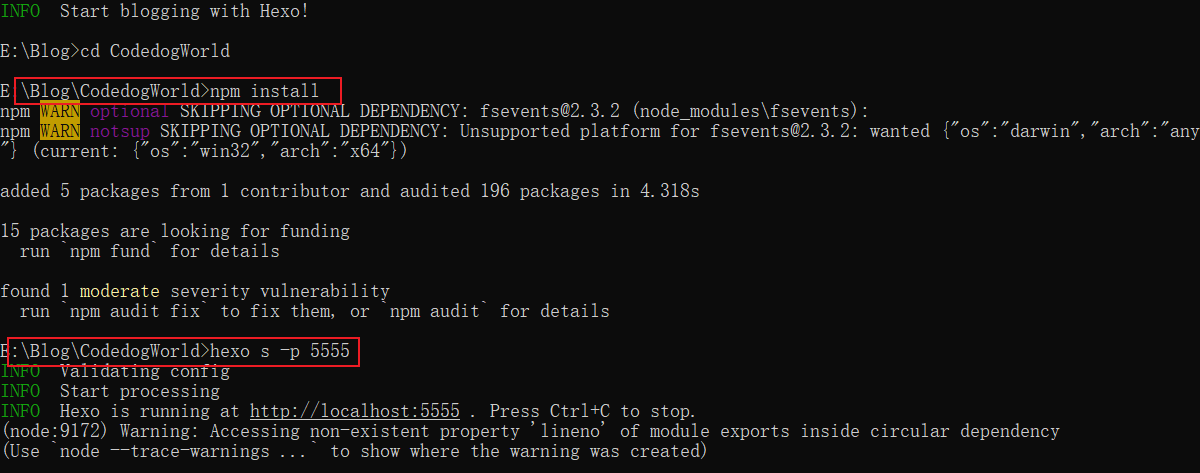Click the purple "notsup" warning tag
The width and height of the screenshot is (1200, 473).
(119, 131)
